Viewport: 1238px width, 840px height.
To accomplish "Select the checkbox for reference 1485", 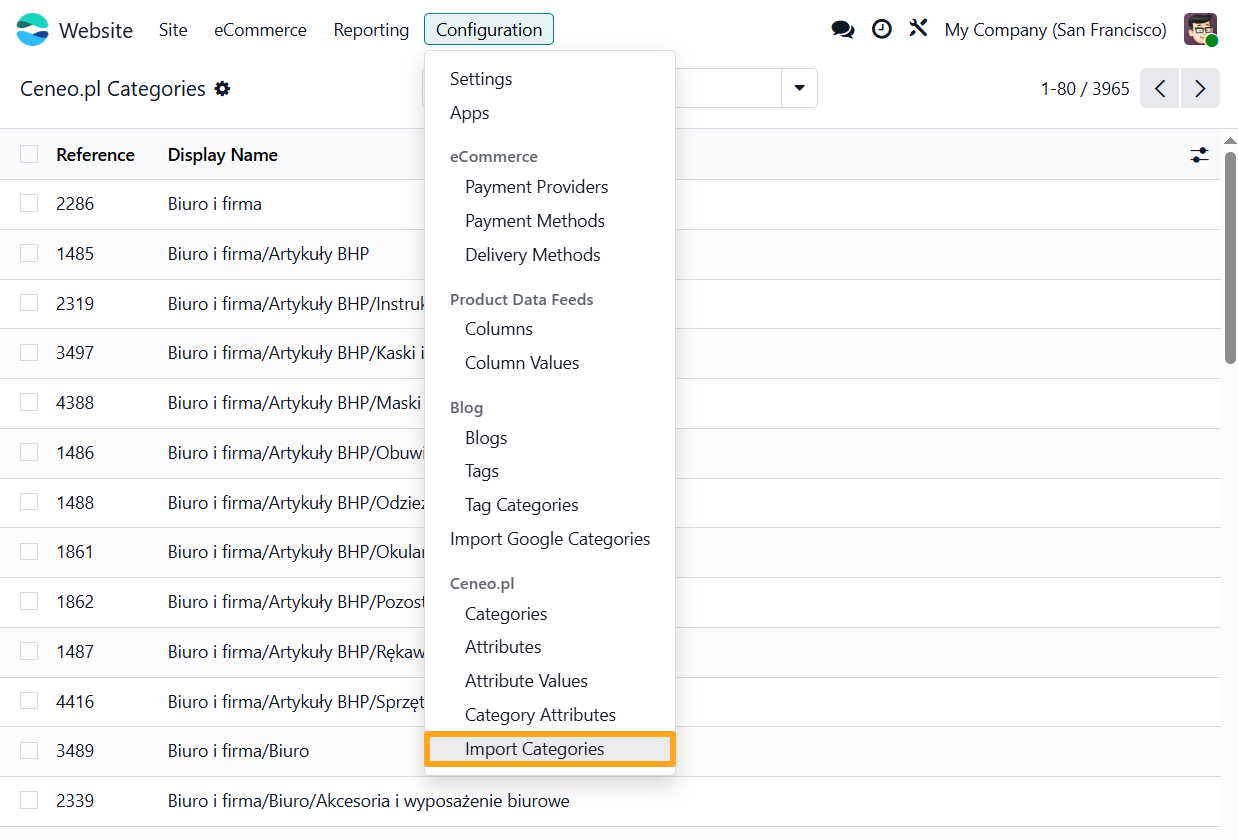I will pos(29,253).
